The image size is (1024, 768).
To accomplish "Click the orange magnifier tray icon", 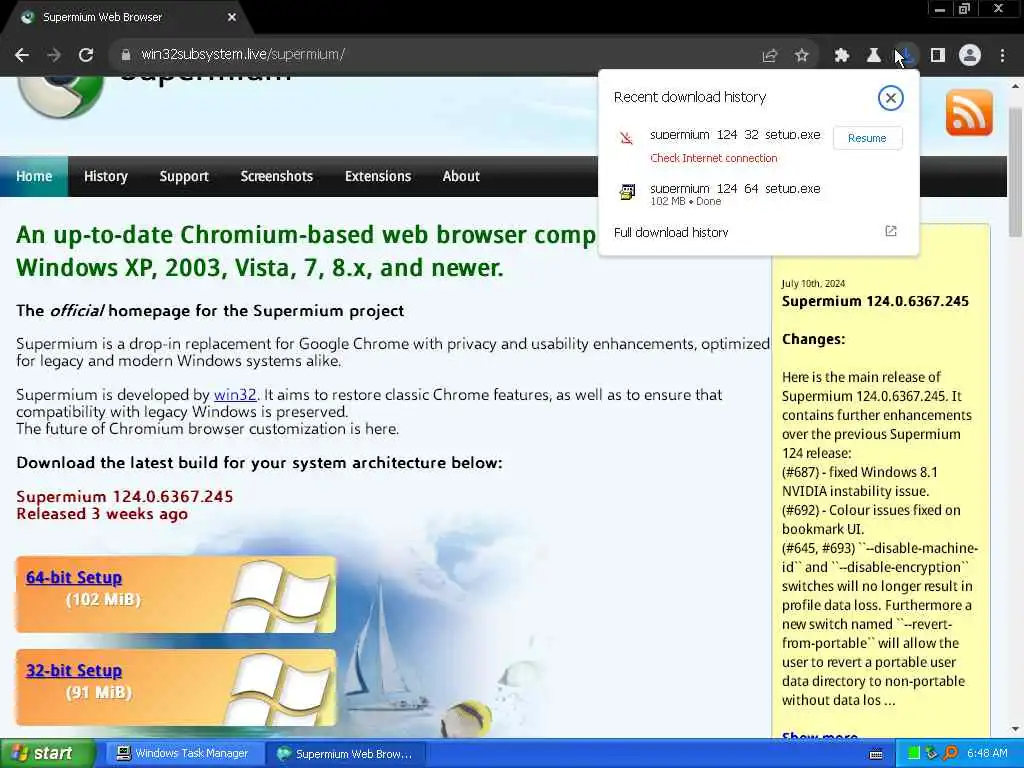I will (x=950, y=754).
